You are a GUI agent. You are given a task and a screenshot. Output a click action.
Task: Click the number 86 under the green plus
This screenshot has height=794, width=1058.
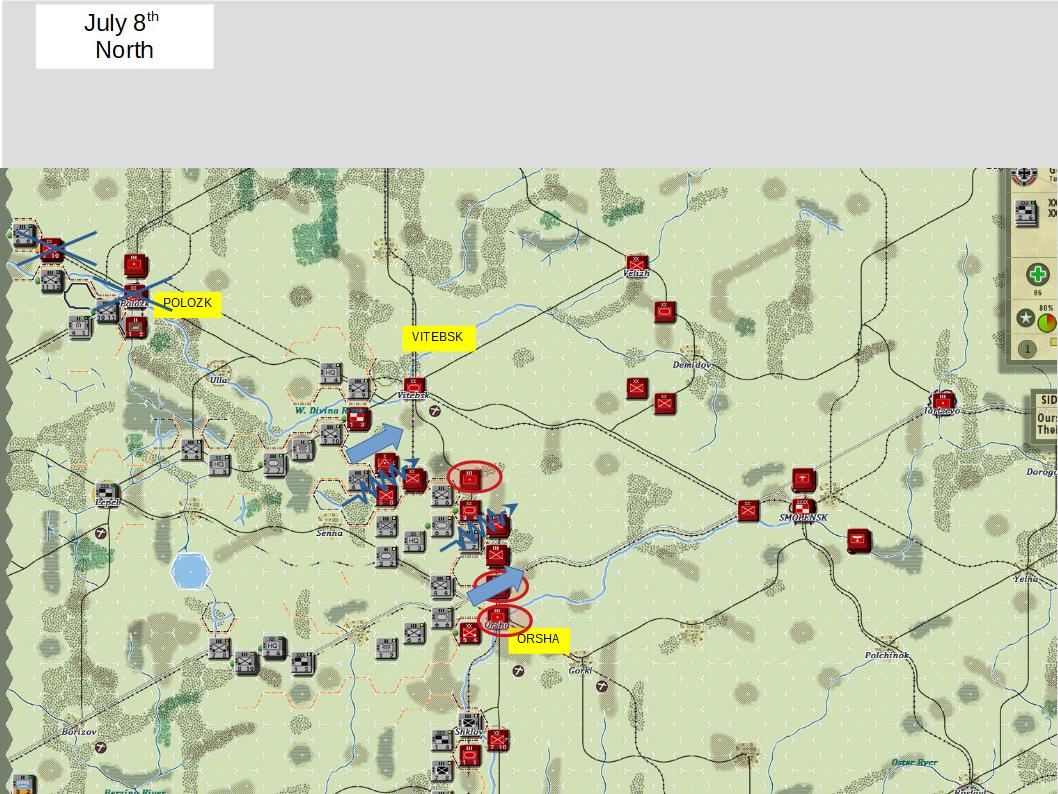click(x=1037, y=293)
